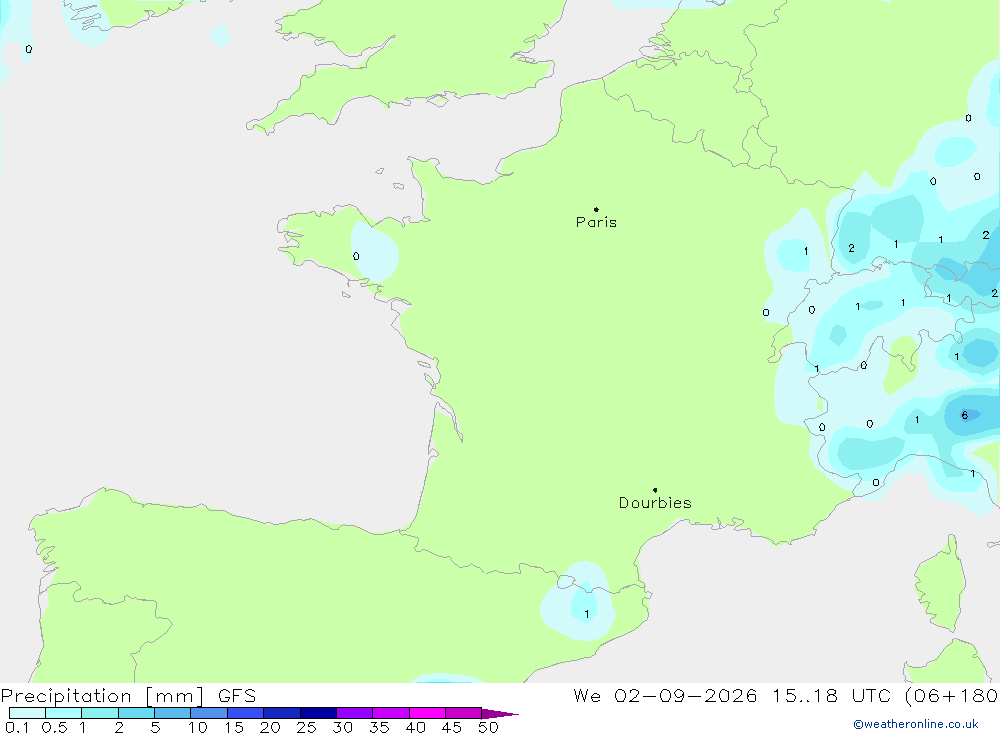1000x733 pixels.
Task: Click the 15 mm dark blue legend swatch
Action: (245, 713)
